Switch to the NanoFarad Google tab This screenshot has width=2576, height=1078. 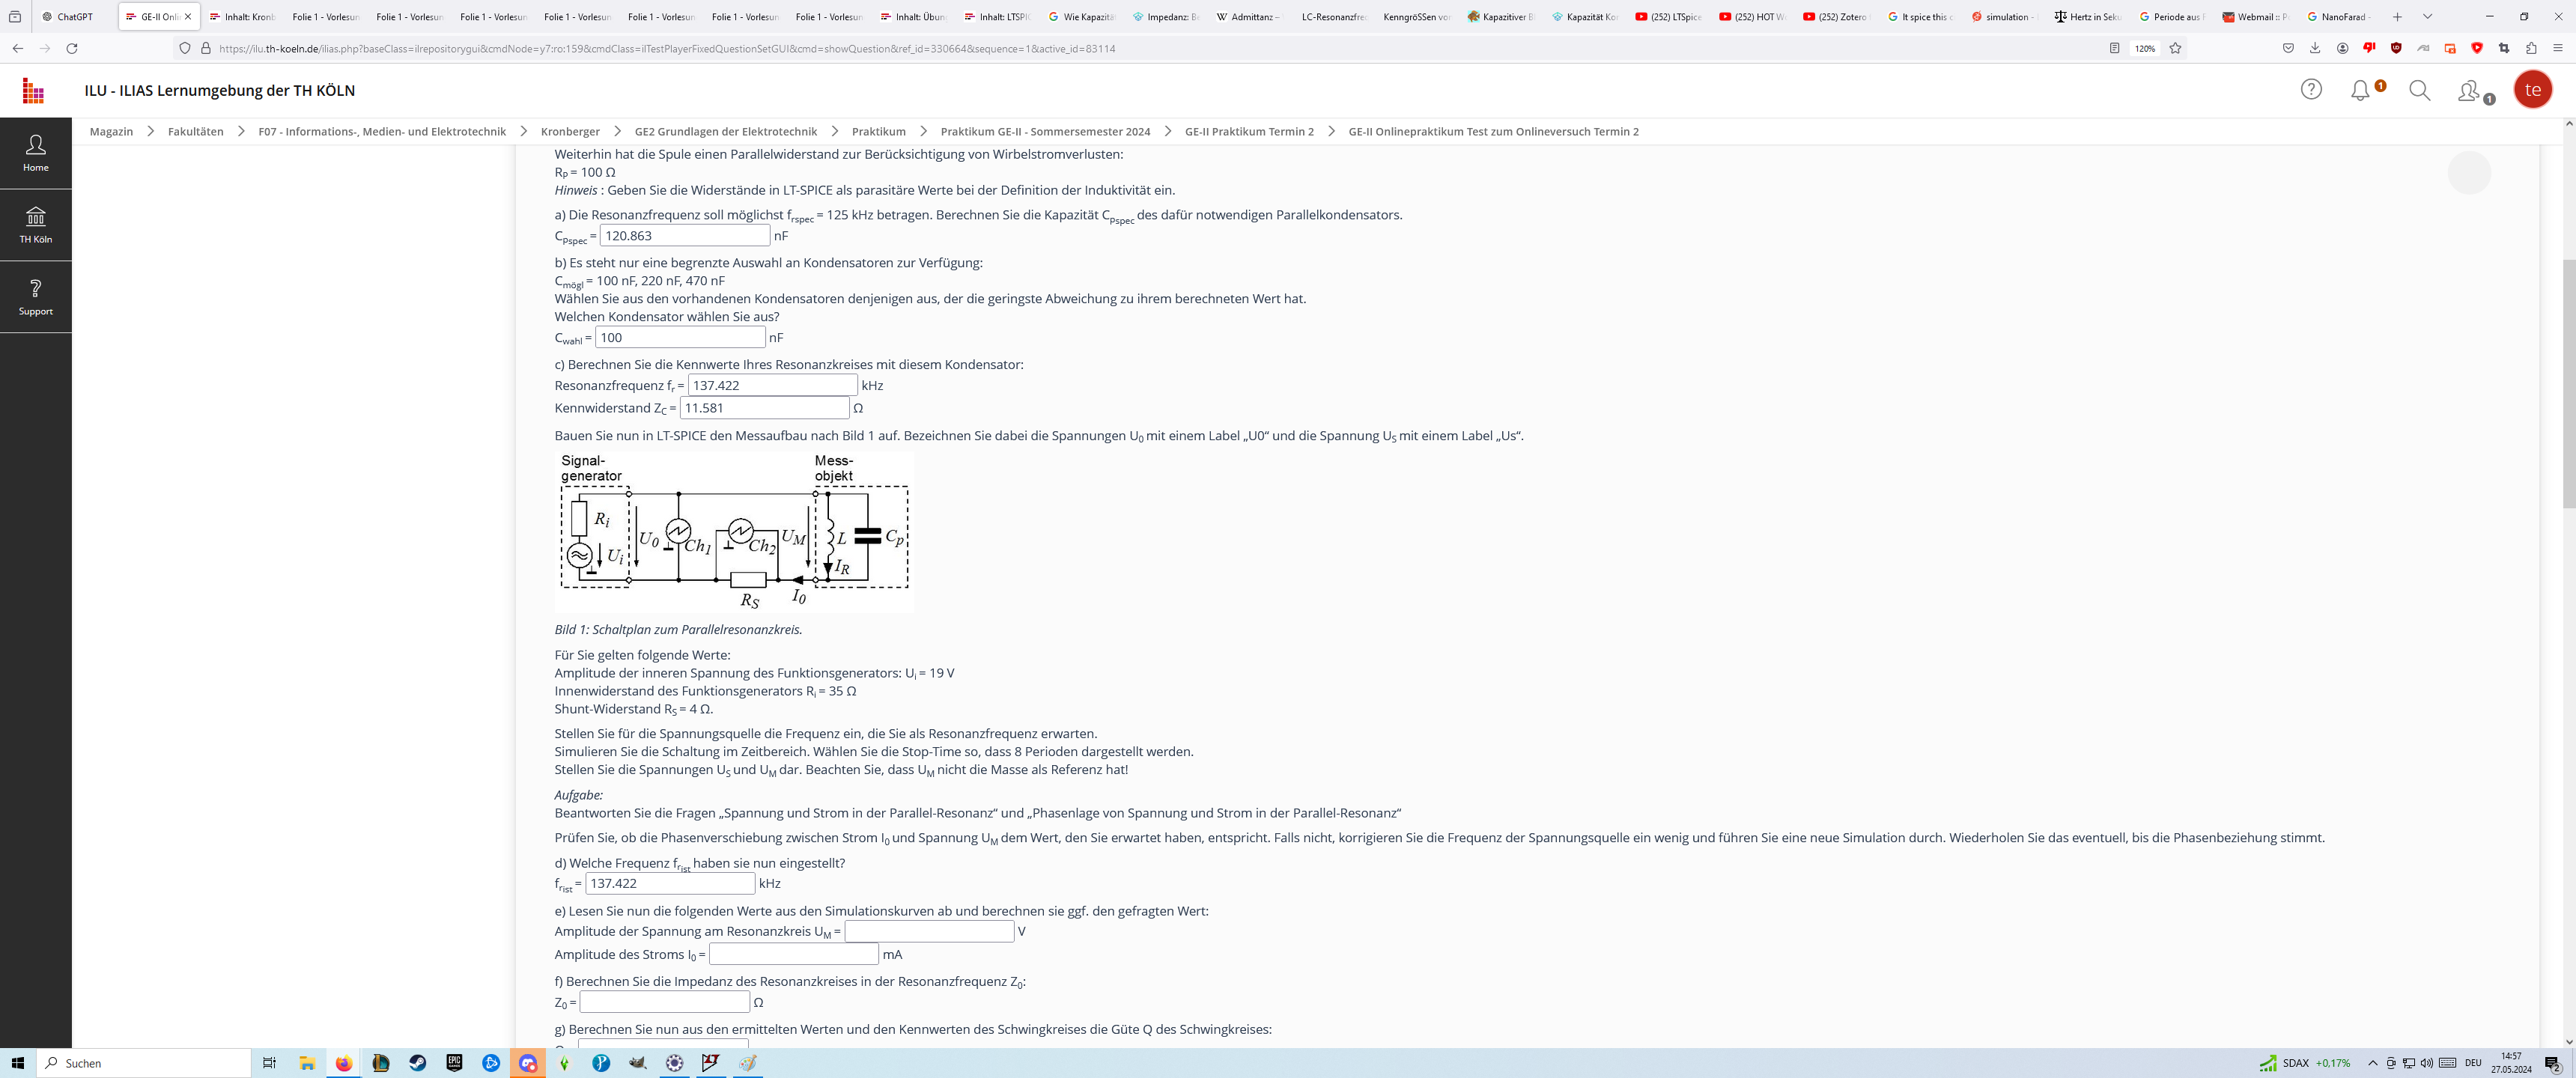click(x=2339, y=17)
